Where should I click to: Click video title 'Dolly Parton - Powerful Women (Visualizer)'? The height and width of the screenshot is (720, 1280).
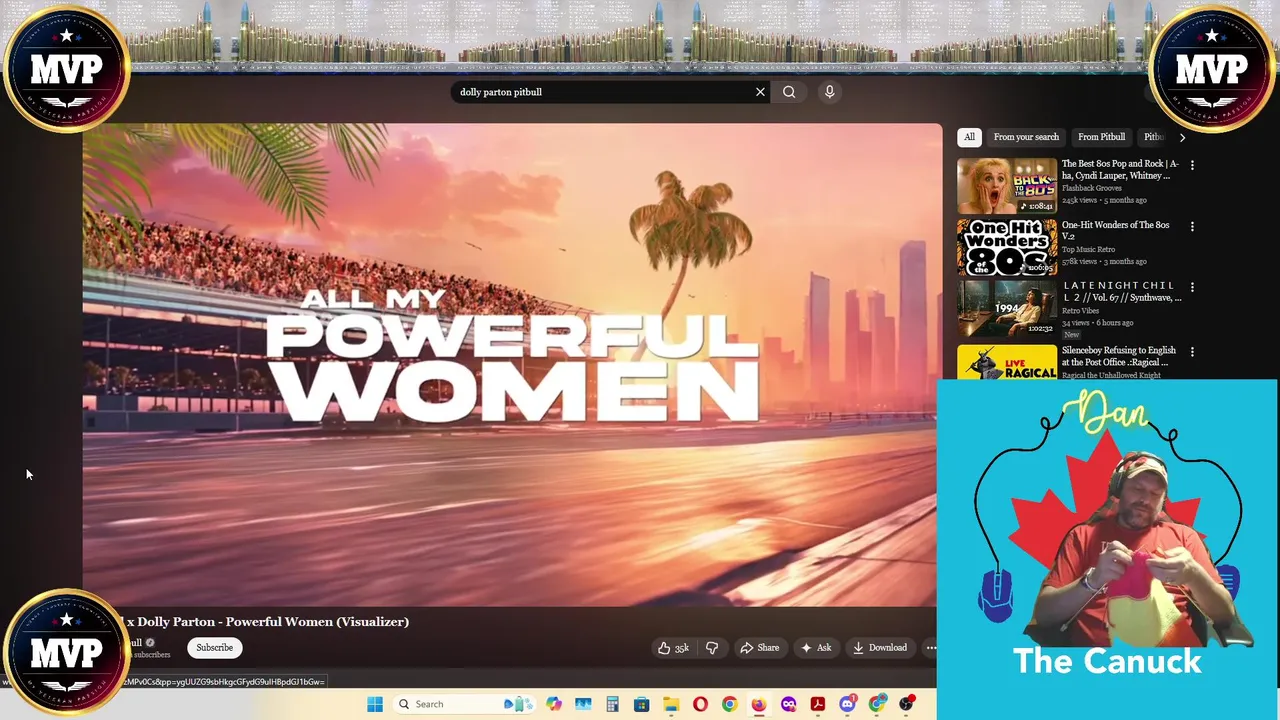pyautogui.click(x=273, y=622)
